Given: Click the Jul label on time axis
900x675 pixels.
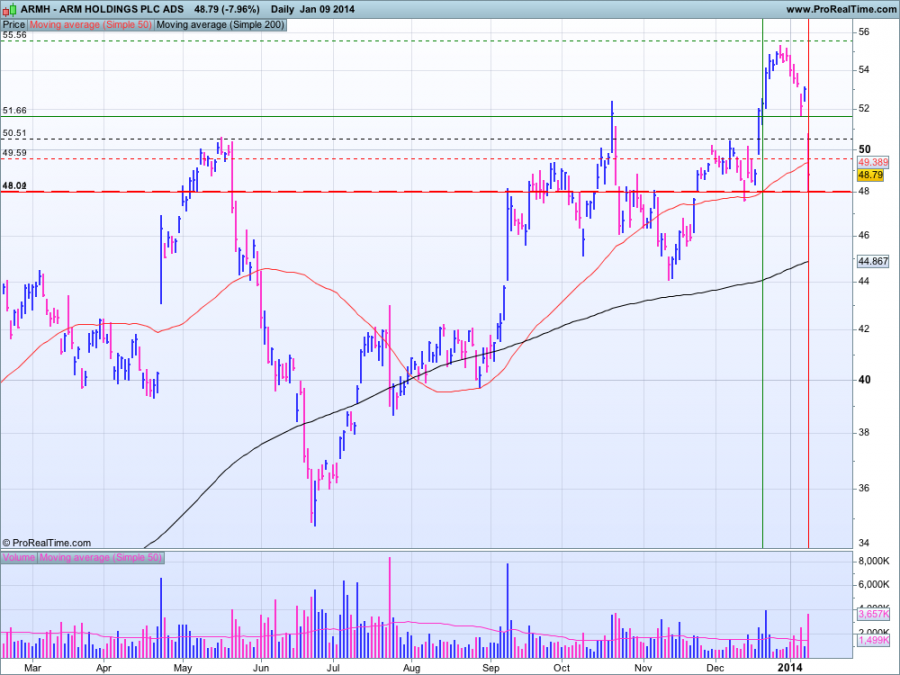Looking at the screenshot, I should tap(332, 668).
